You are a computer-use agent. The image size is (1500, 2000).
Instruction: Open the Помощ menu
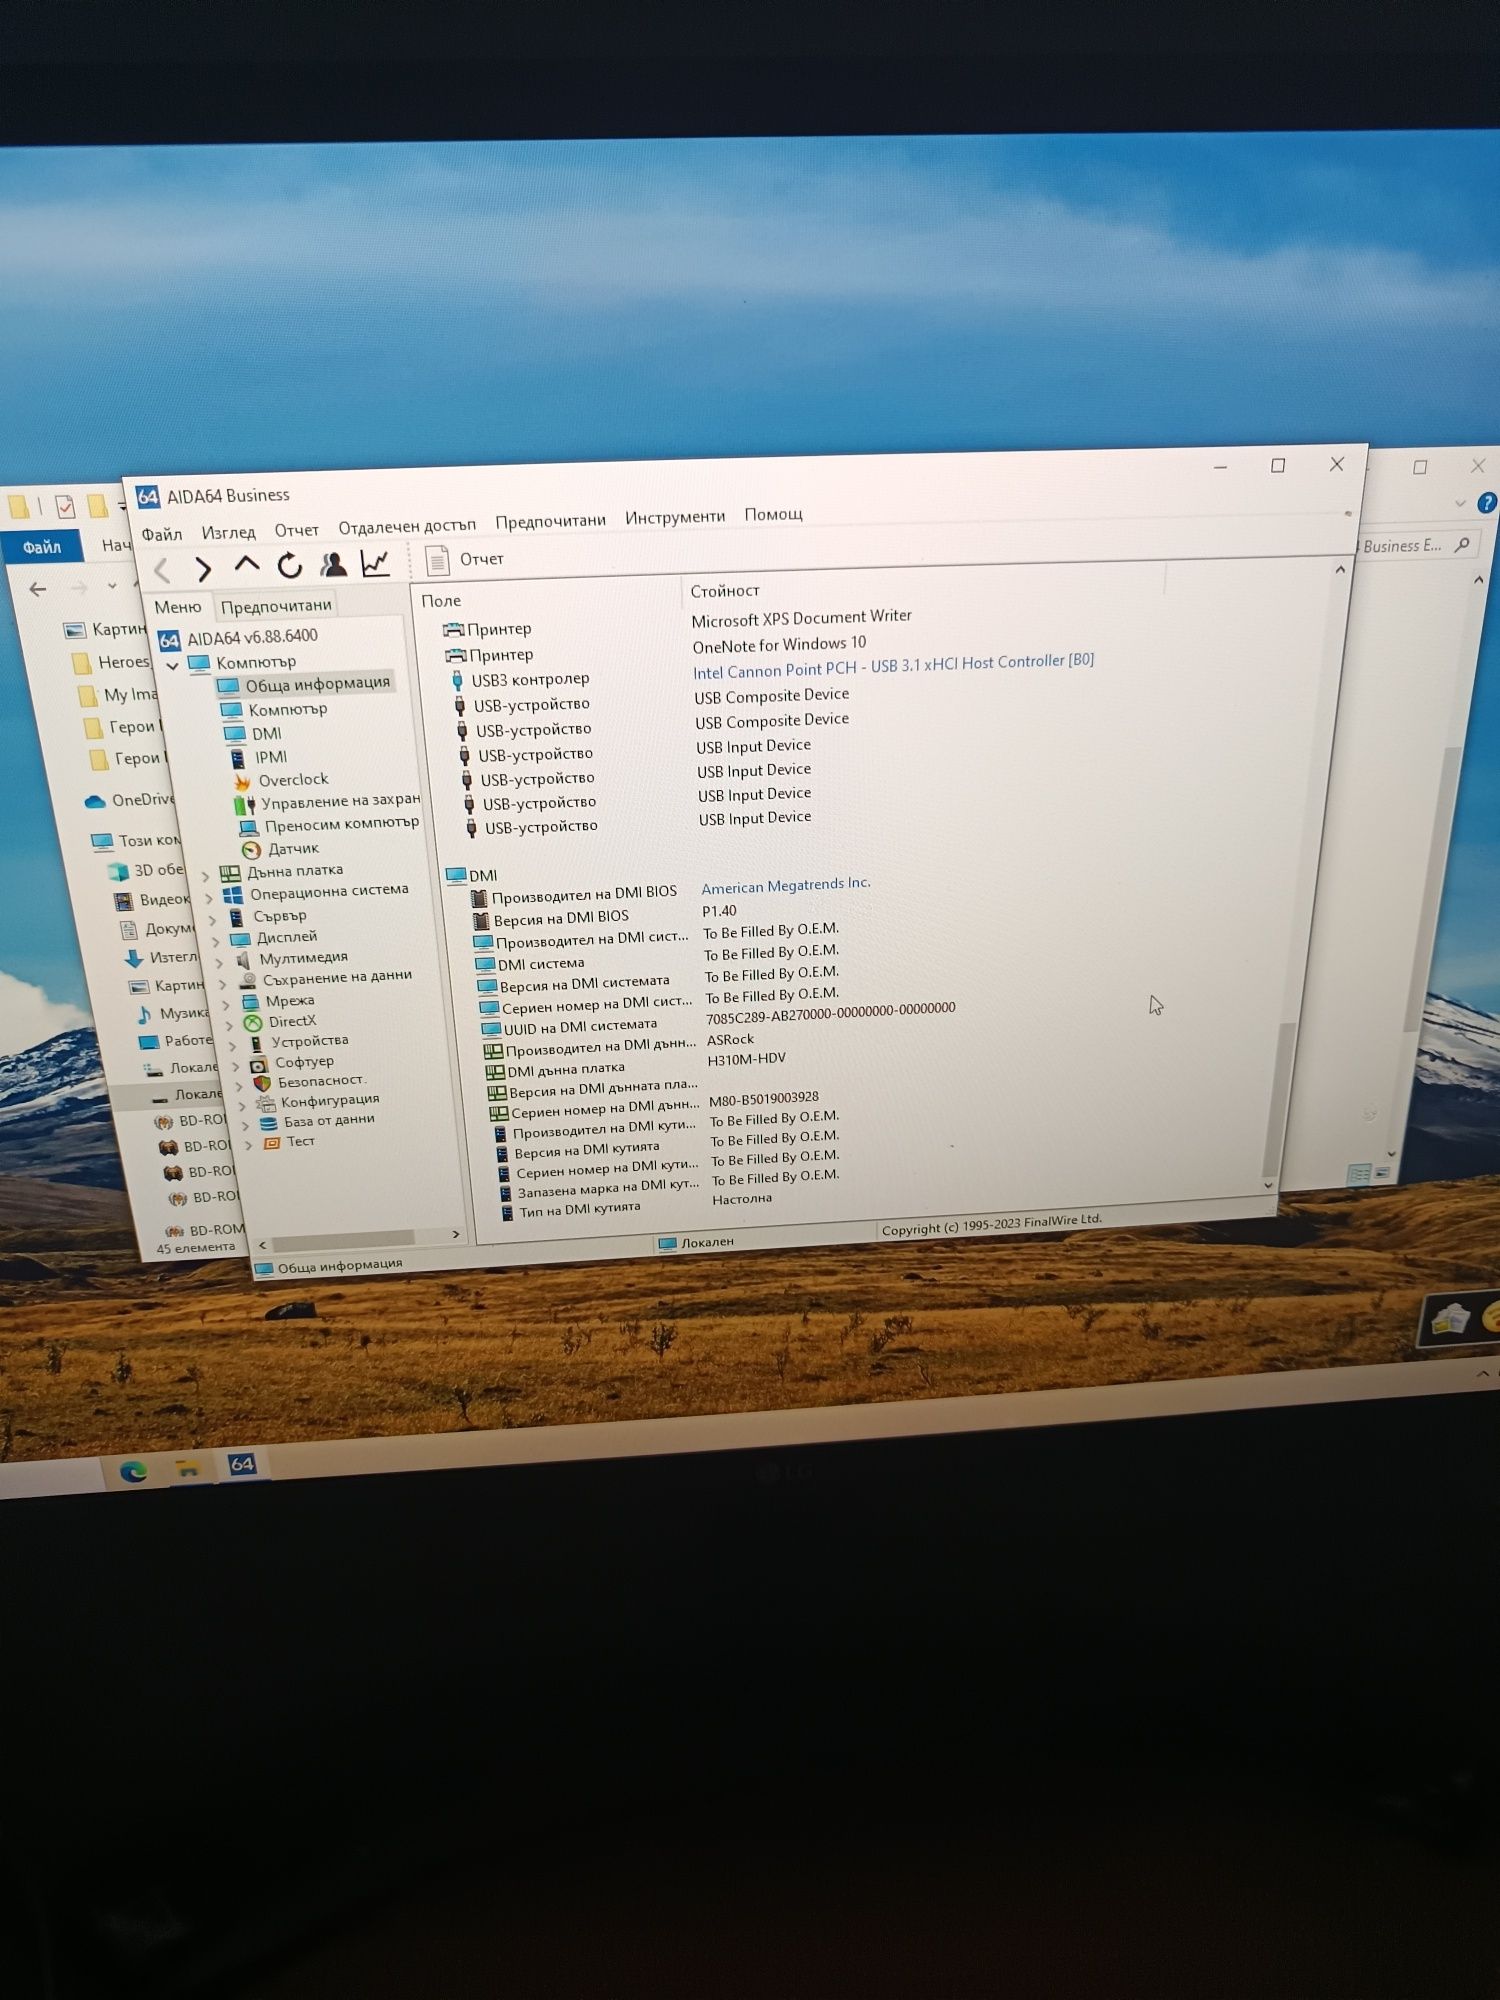[773, 514]
